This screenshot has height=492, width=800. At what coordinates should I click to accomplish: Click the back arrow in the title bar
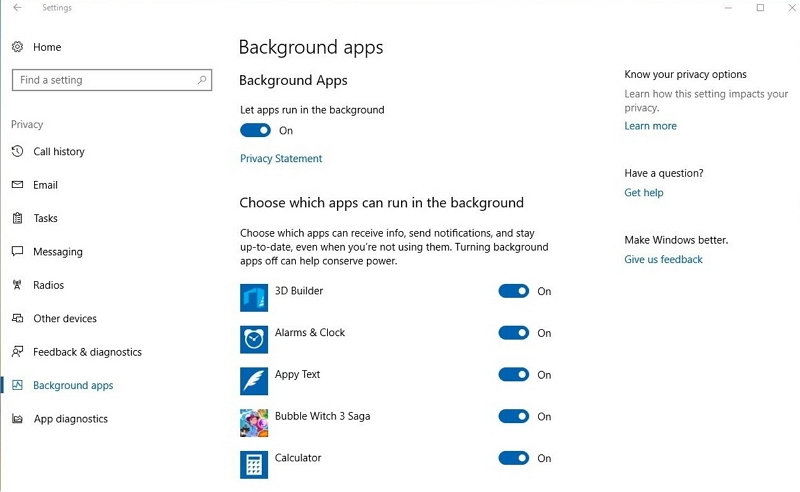click(17, 8)
